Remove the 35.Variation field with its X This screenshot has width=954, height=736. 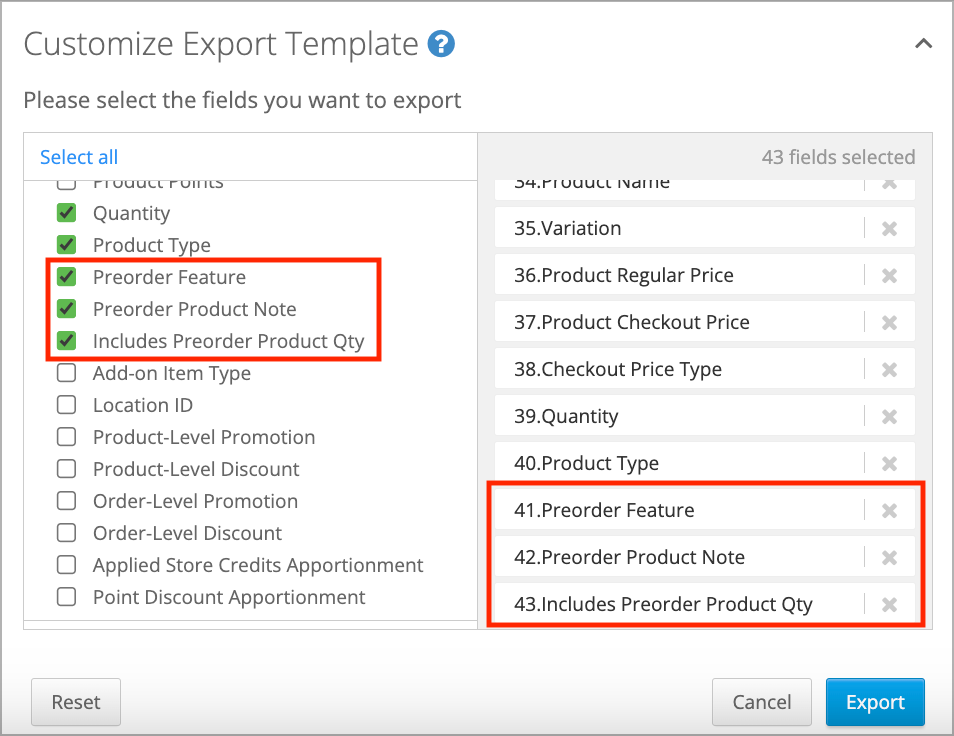889,229
